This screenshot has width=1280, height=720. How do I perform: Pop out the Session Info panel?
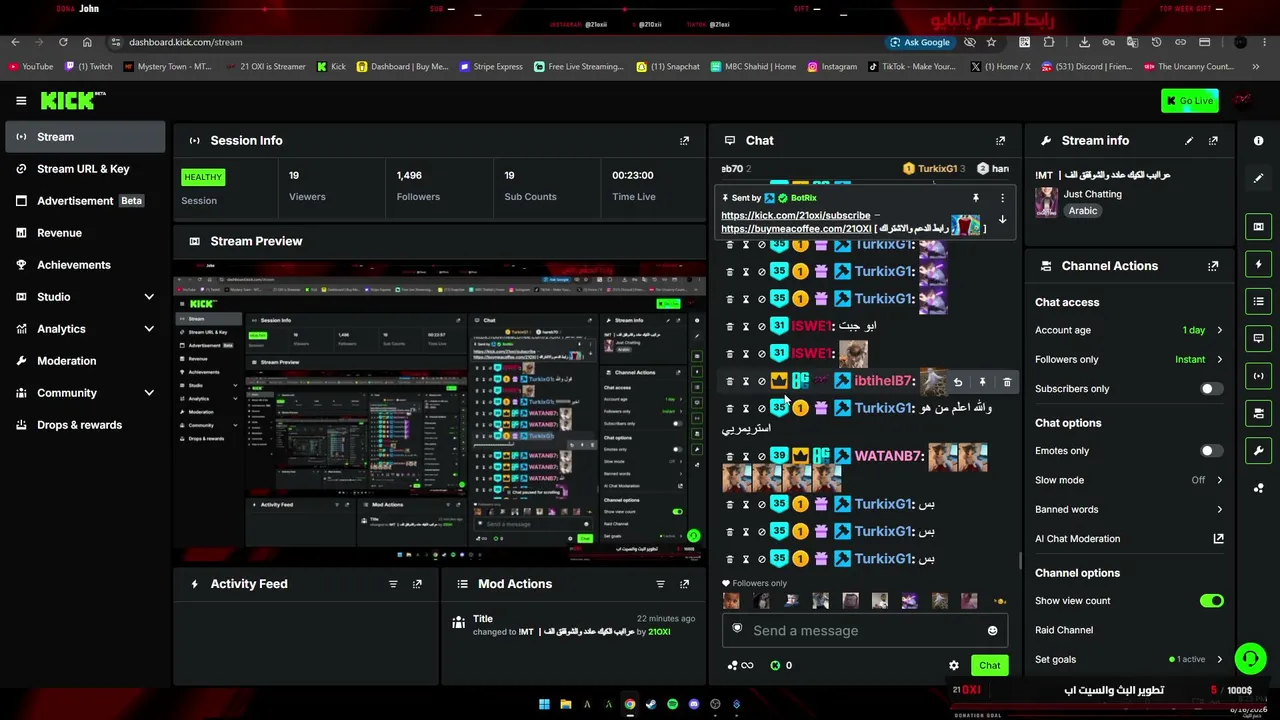click(684, 141)
